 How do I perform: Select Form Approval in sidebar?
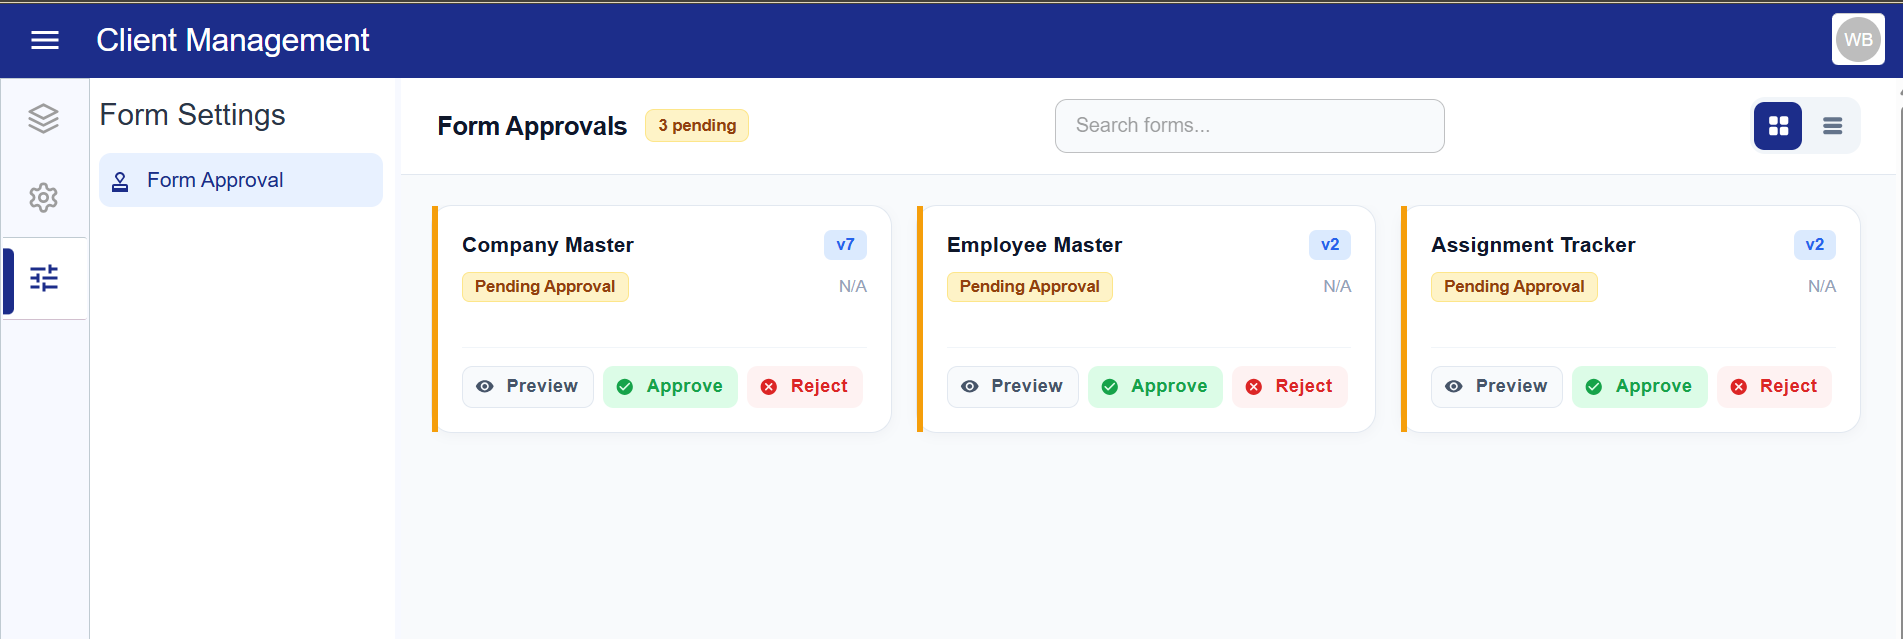click(241, 180)
